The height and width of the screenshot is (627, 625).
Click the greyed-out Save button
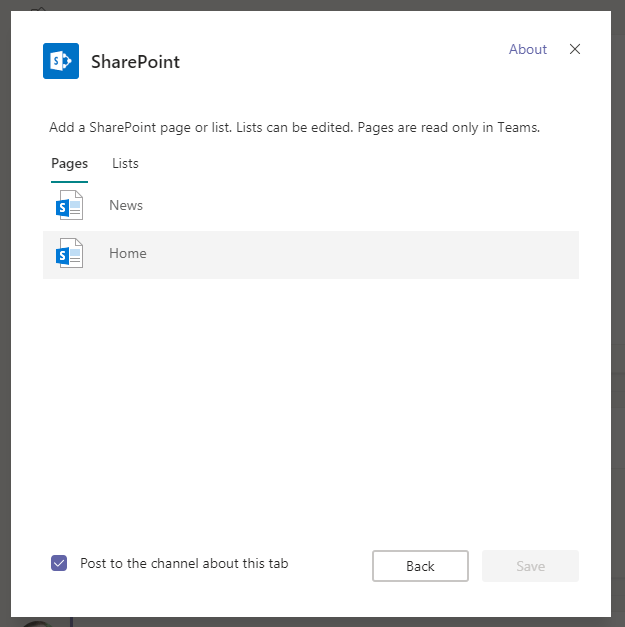coord(530,566)
